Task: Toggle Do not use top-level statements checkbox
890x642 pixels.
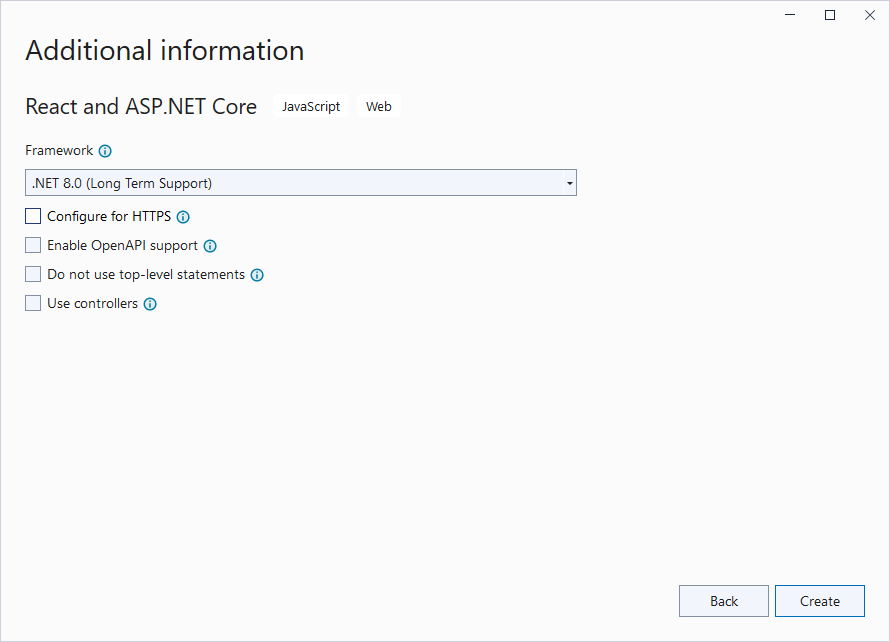Action: click(x=33, y=274)
